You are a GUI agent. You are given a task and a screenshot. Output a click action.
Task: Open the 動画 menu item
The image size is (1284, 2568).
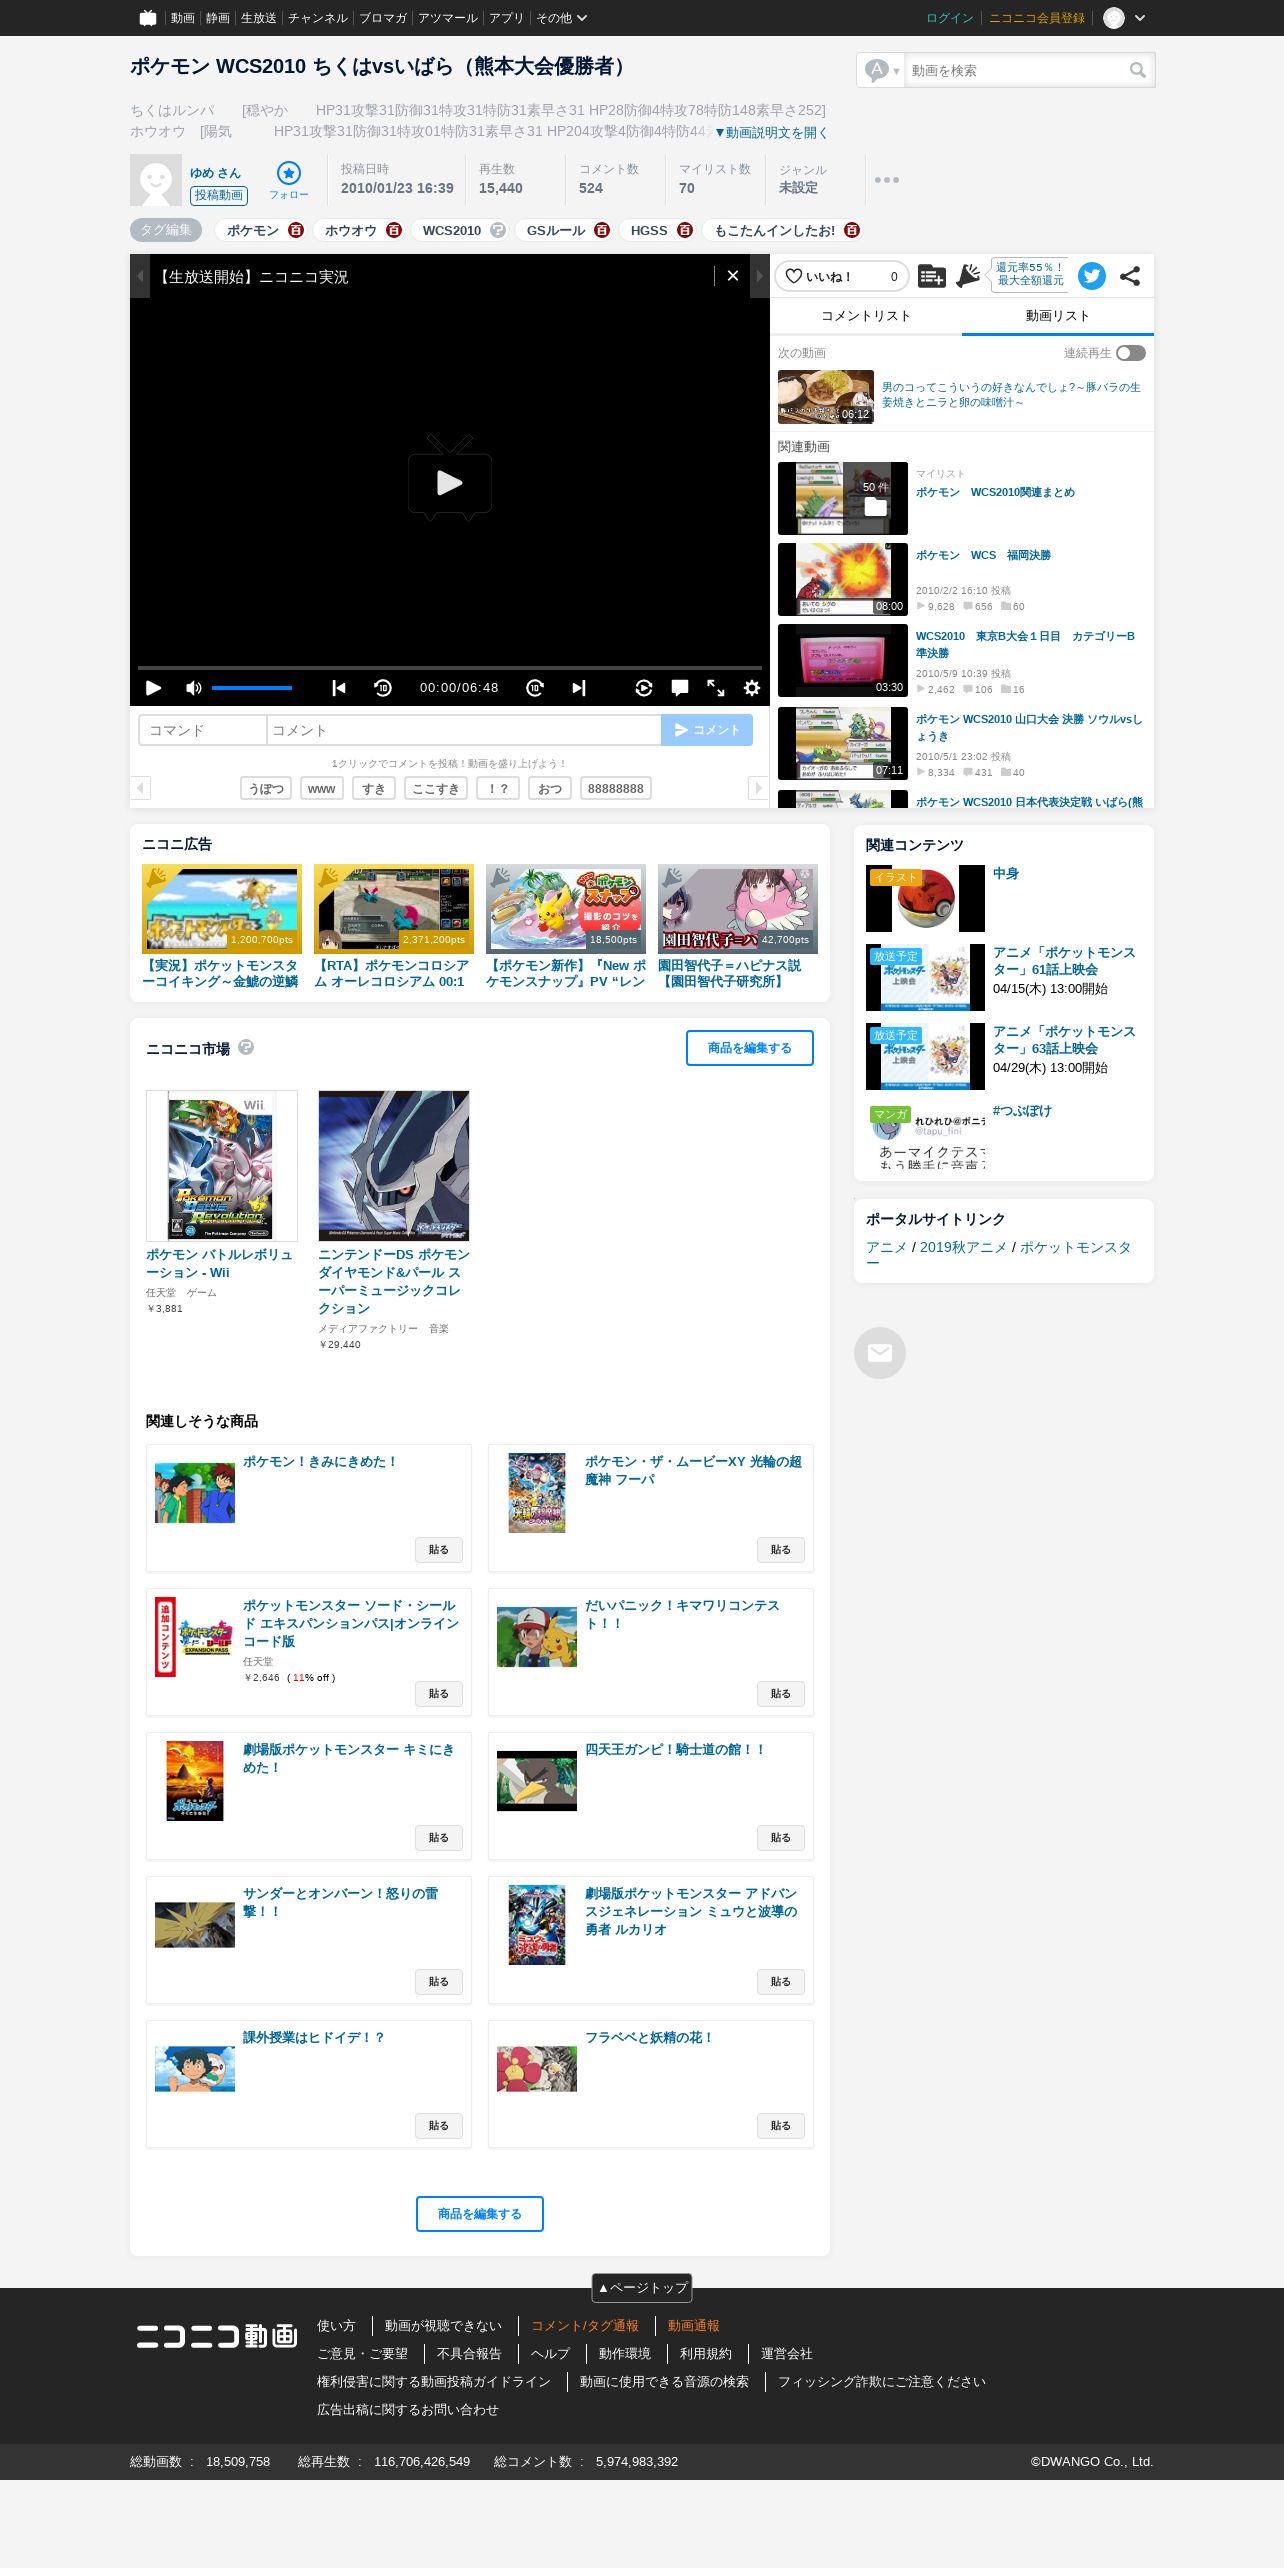point(182,18)
